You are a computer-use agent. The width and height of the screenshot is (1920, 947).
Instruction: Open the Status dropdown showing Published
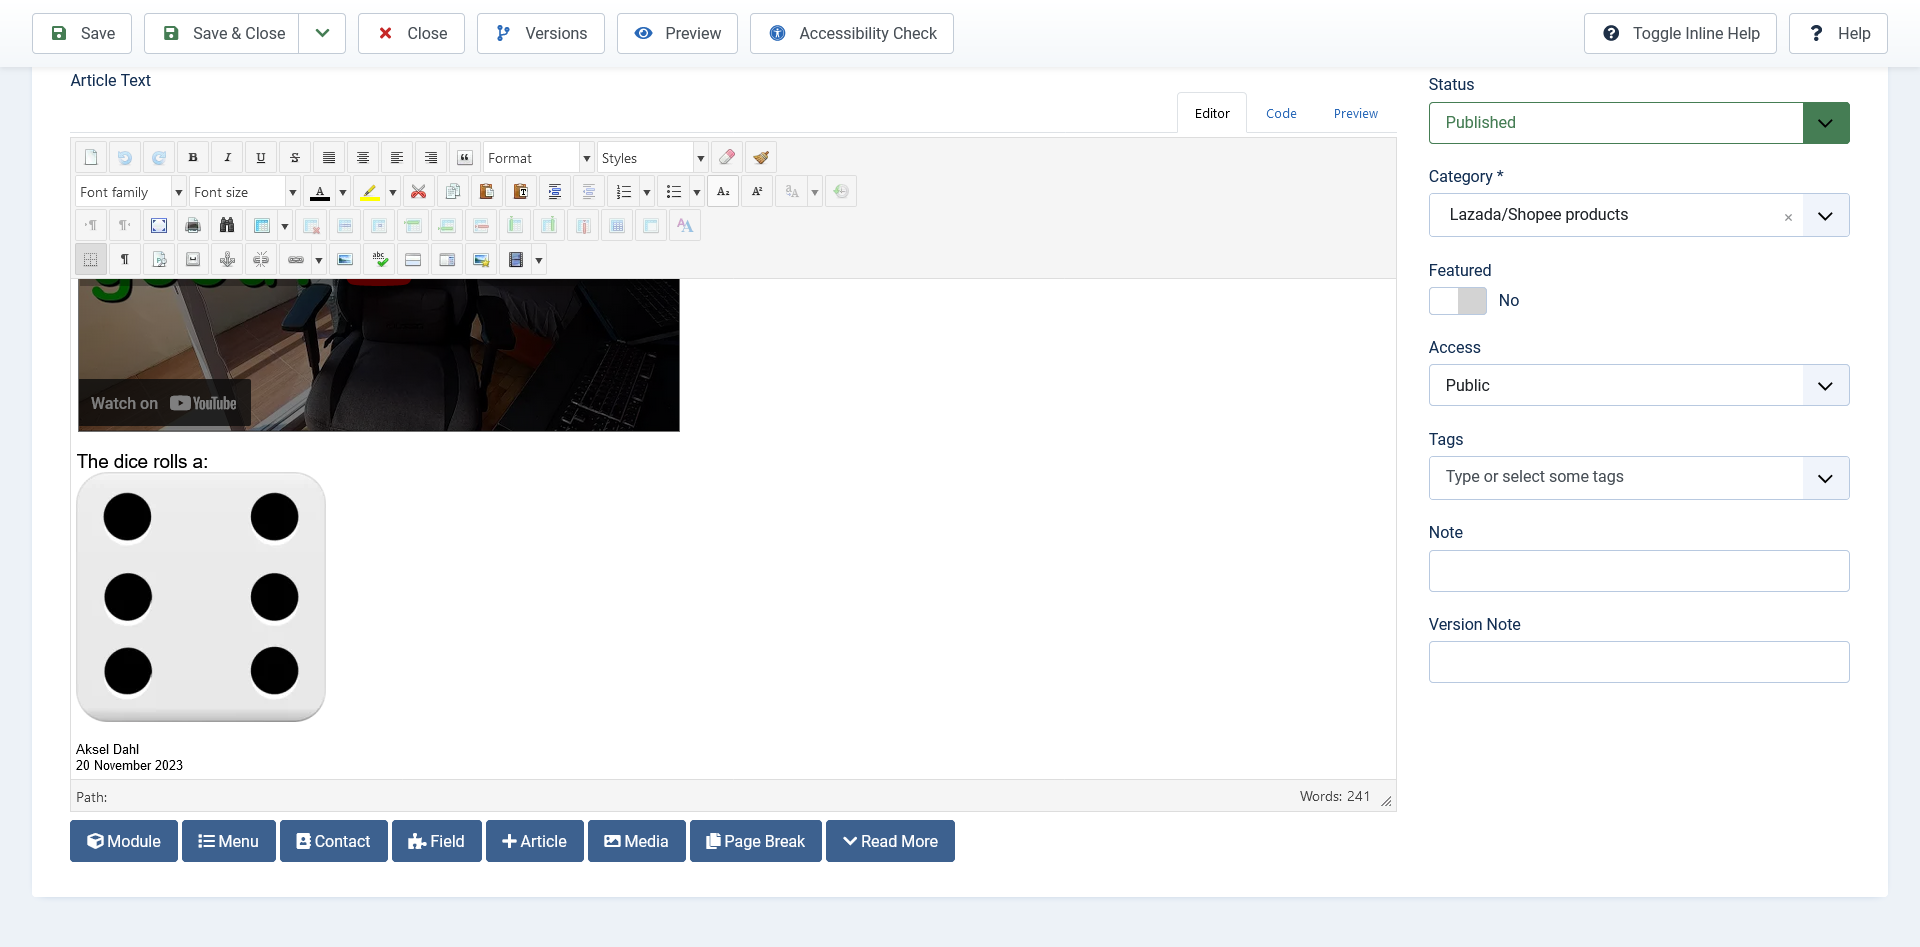[1638, 123]
